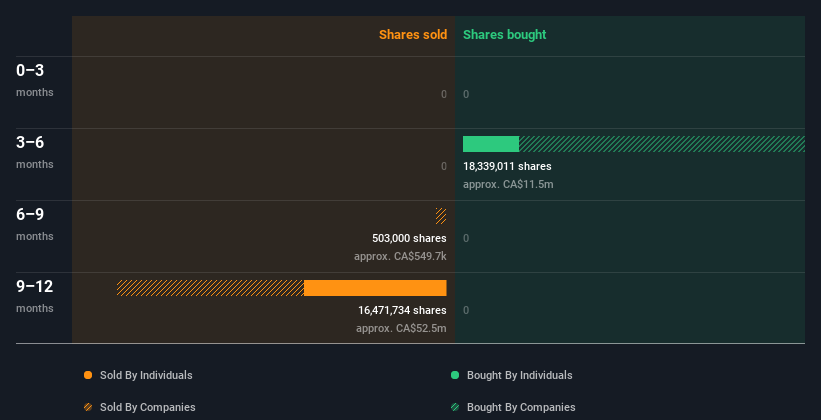Click the solid orange bar in 9–12 months
The image size is (821, 420).
click(375, 288)
